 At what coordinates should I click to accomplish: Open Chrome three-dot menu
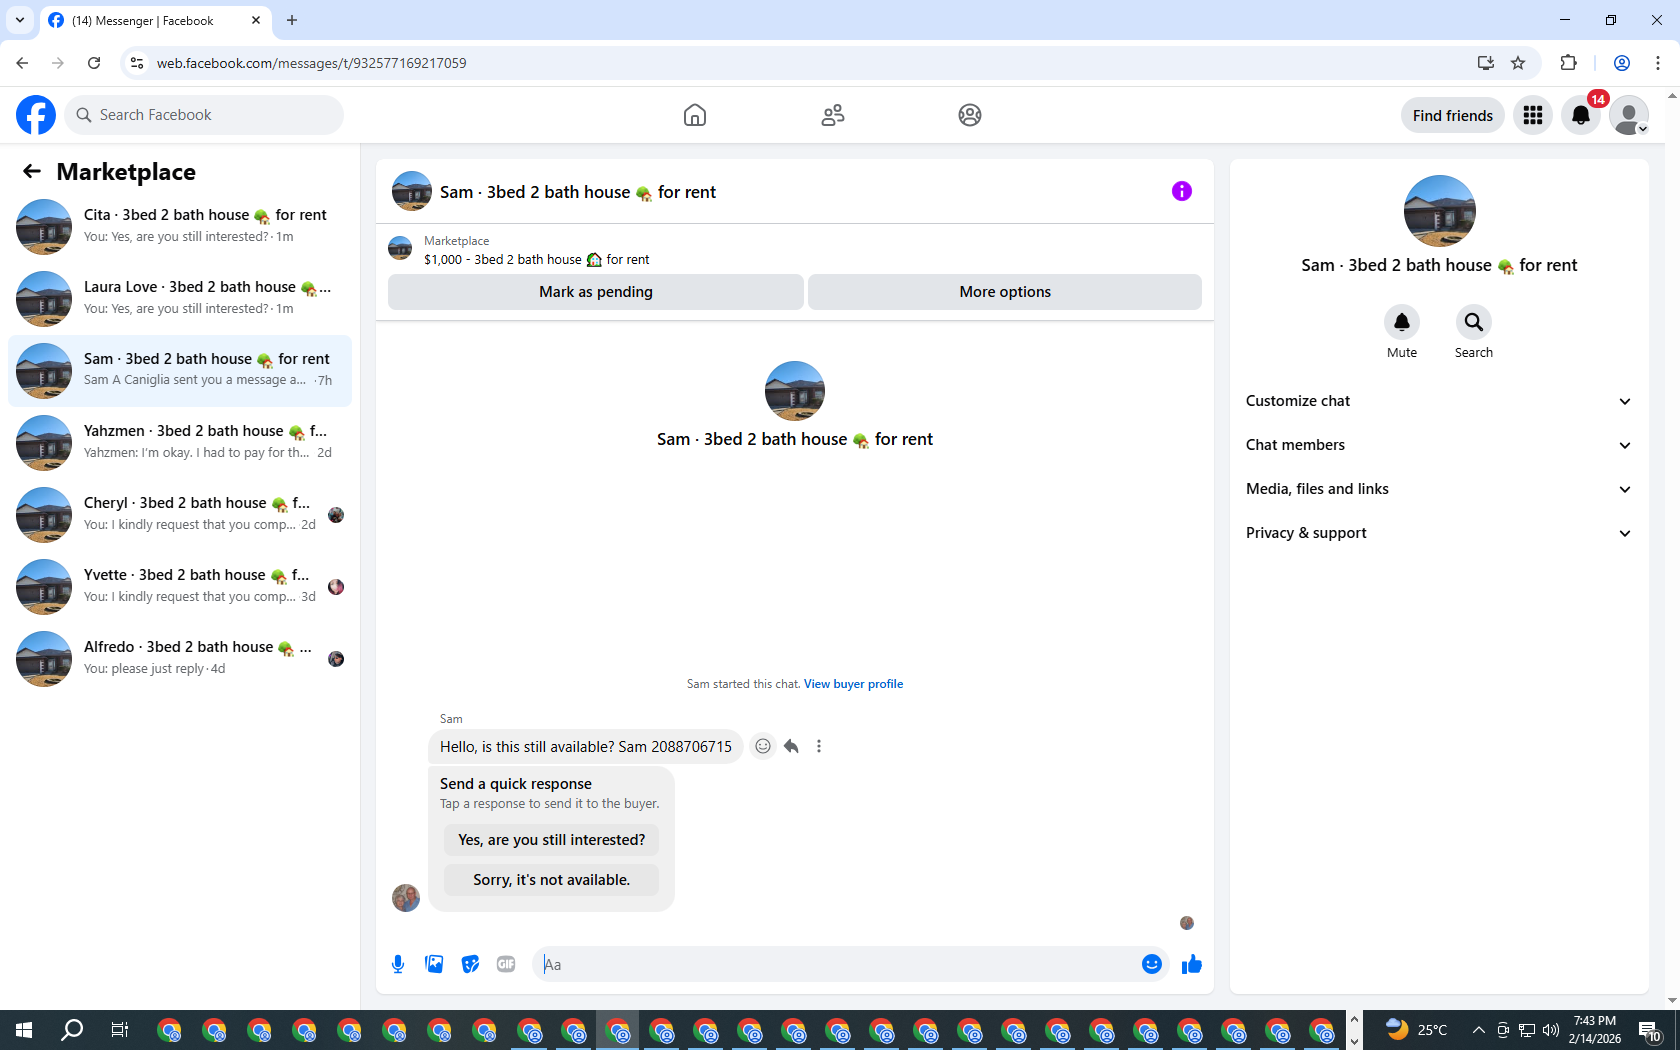click(x=1658, y=63)
